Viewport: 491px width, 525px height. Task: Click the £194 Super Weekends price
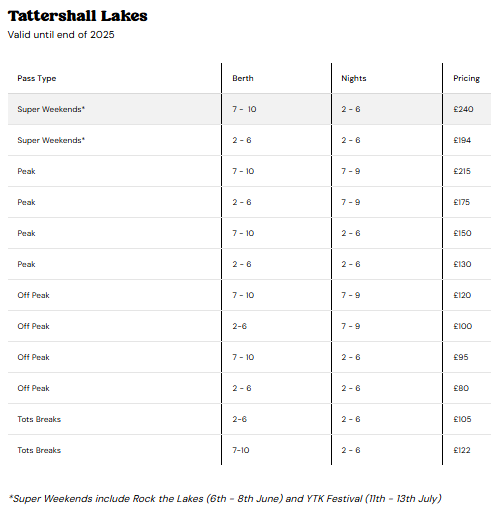[x=462, y=140]
